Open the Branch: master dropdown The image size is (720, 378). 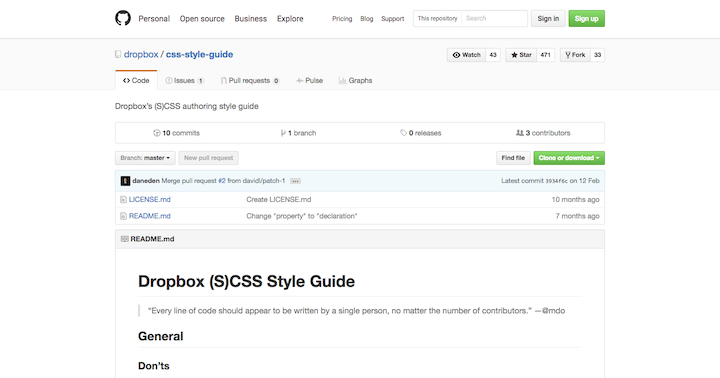pos(145,158)
